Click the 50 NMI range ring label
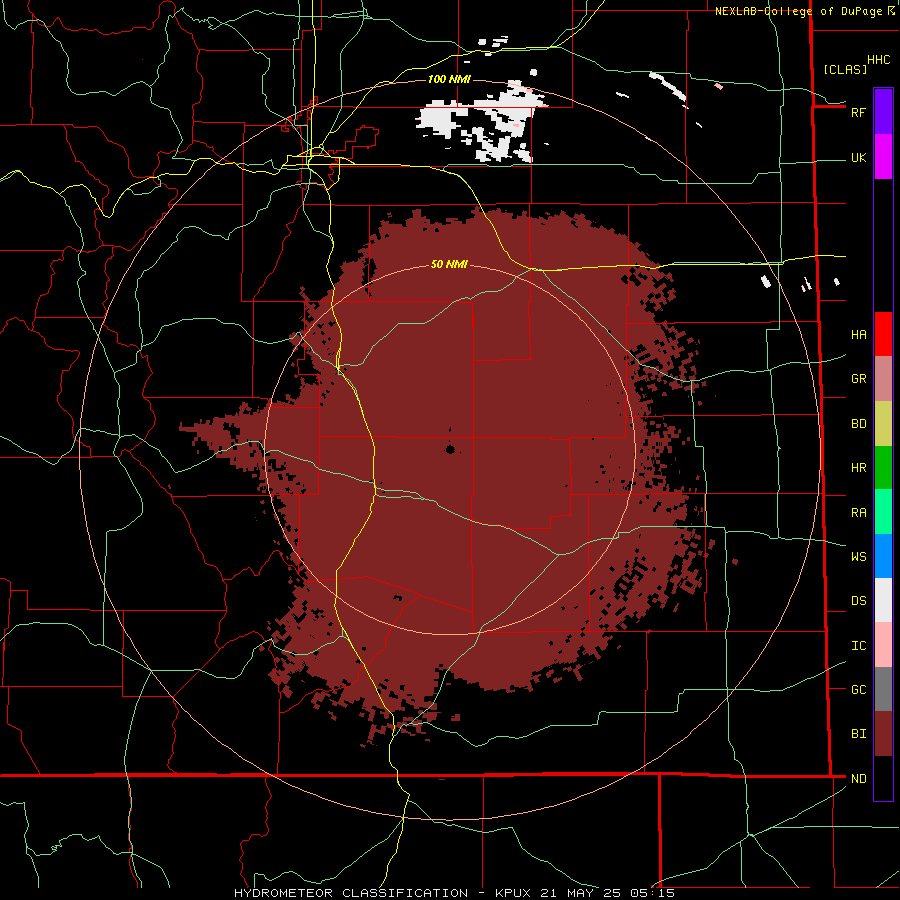Image resolution: width=900 pixels, height=900 pixels. [x=449, y=264]
